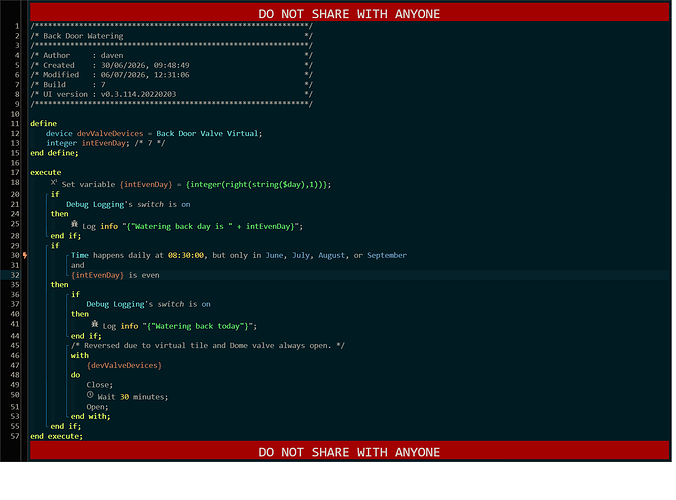
Task: Click the log message "Watering back today"
Action: (x=197, y=326)
